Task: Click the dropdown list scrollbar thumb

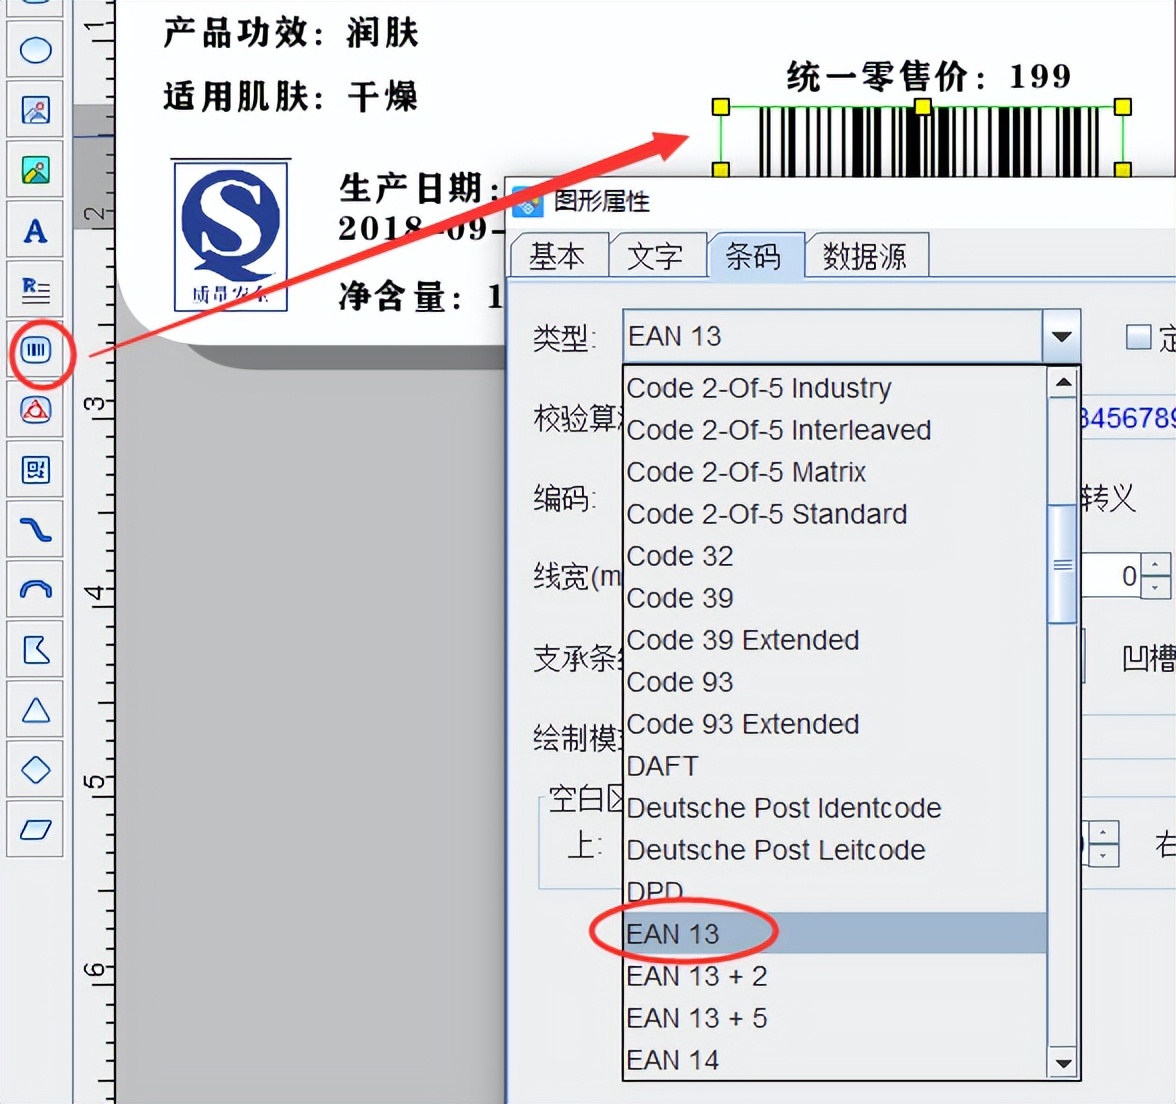Action: coord(1063,564)
